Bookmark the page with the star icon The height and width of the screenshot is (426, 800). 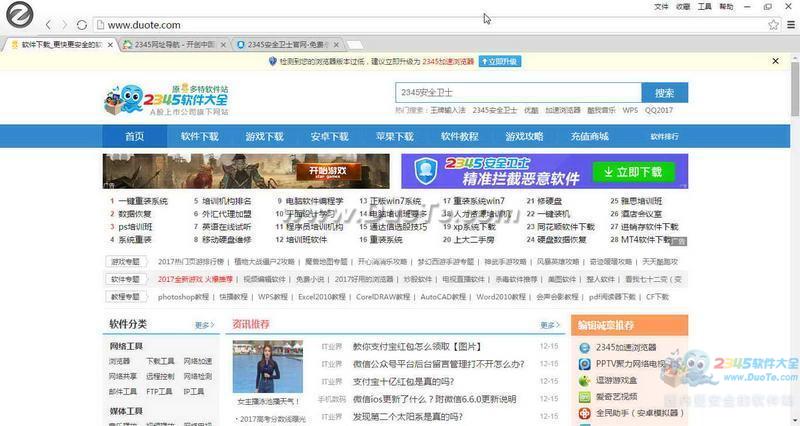773,24
